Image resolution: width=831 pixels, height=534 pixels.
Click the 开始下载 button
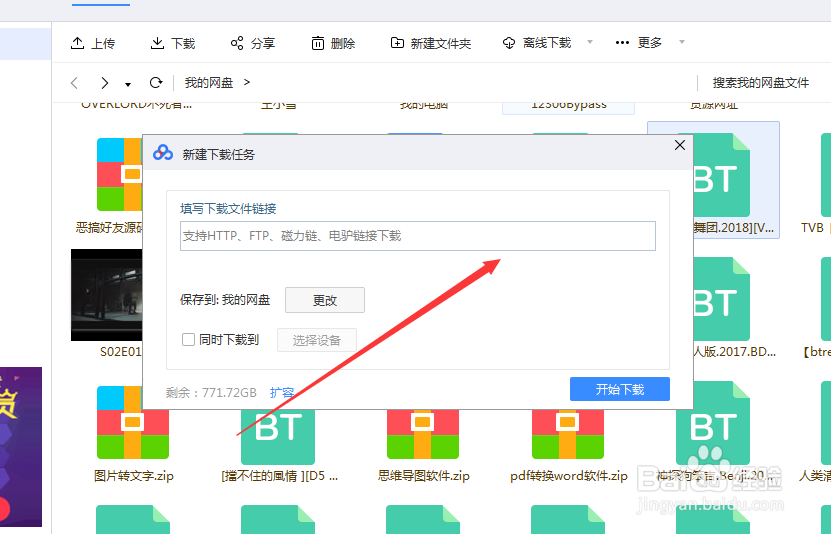(620, 389)
